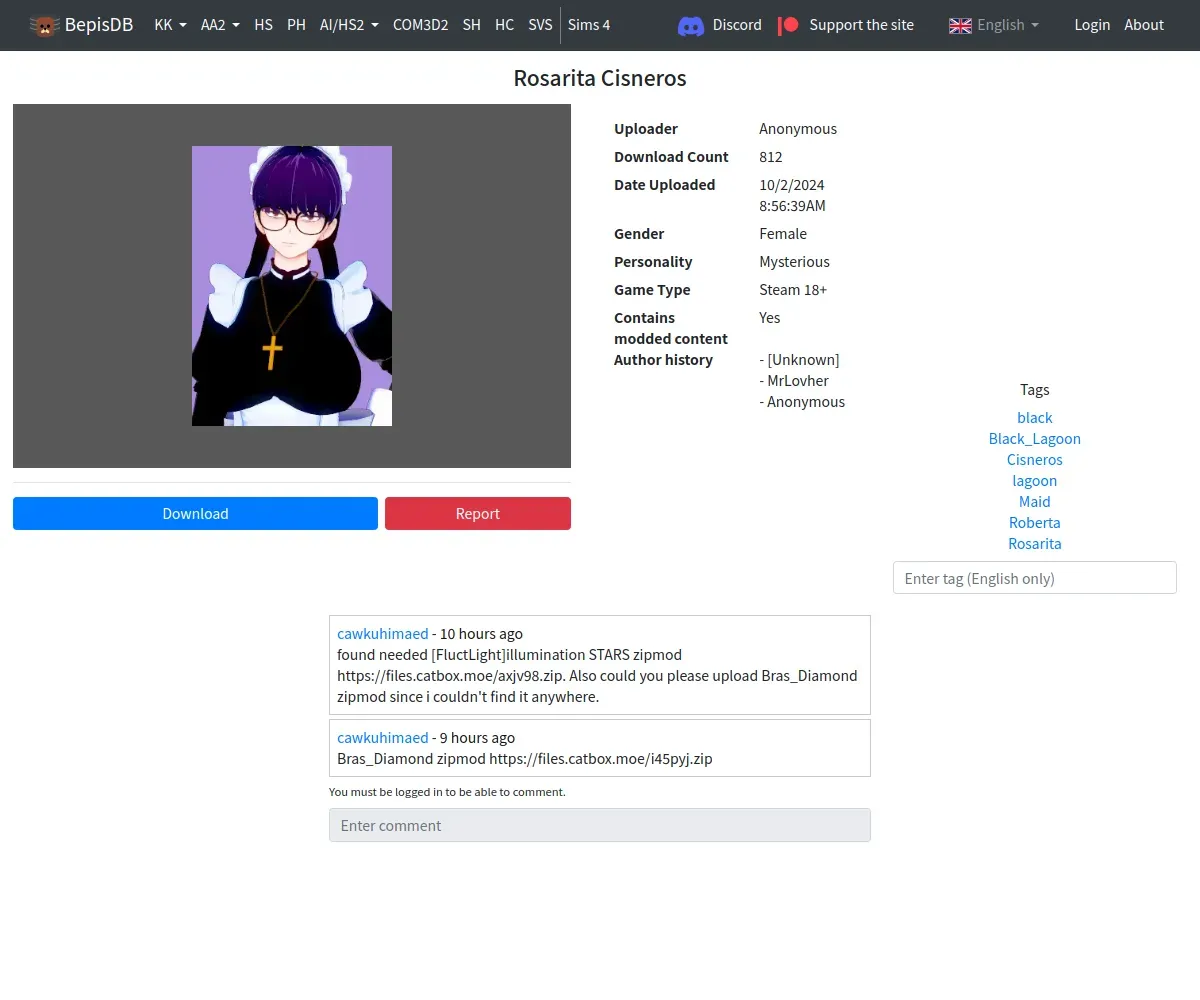Viewport: 1200px width, 1000px height.
Task: Click the Rosarita Cisneros page title
Action: coord(600,78)
